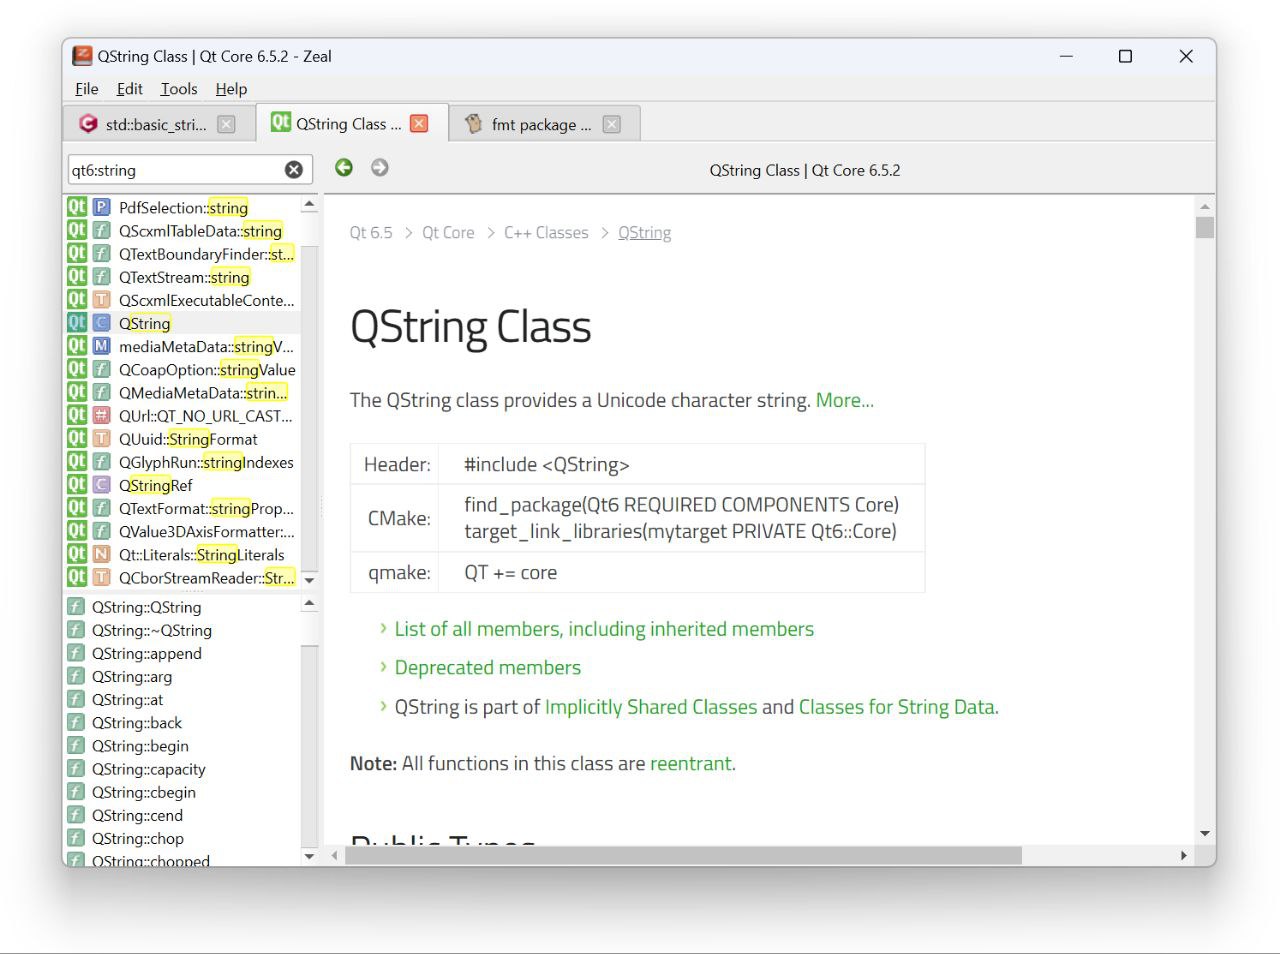Open the Edit menu
Viewport: 1280px width, 954px height.
point(129,89)
